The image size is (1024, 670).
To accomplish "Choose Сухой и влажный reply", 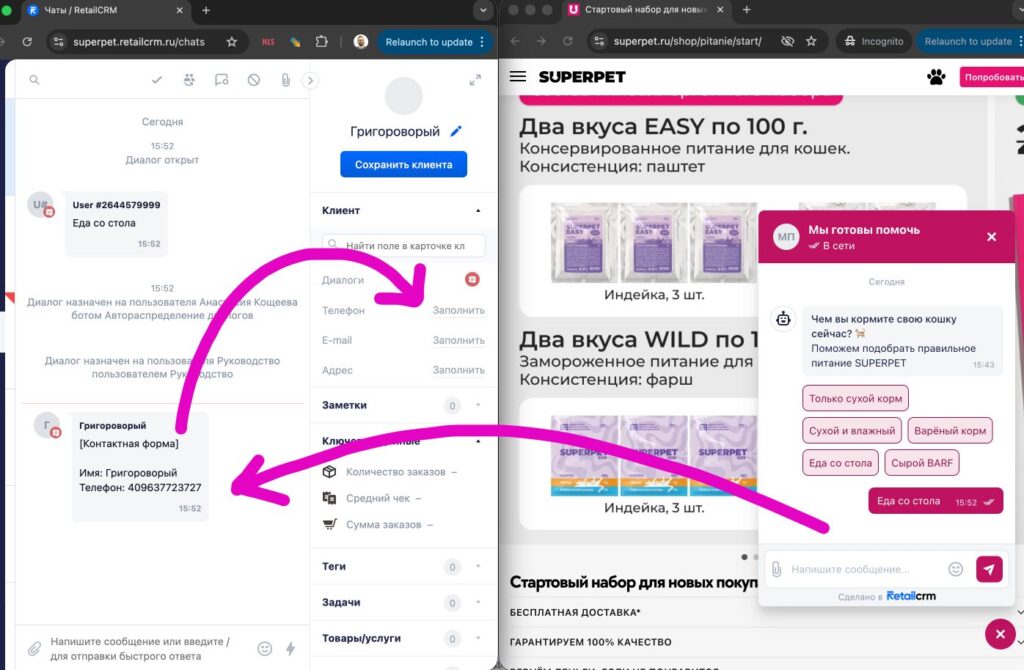I will [x=852, y=430].
